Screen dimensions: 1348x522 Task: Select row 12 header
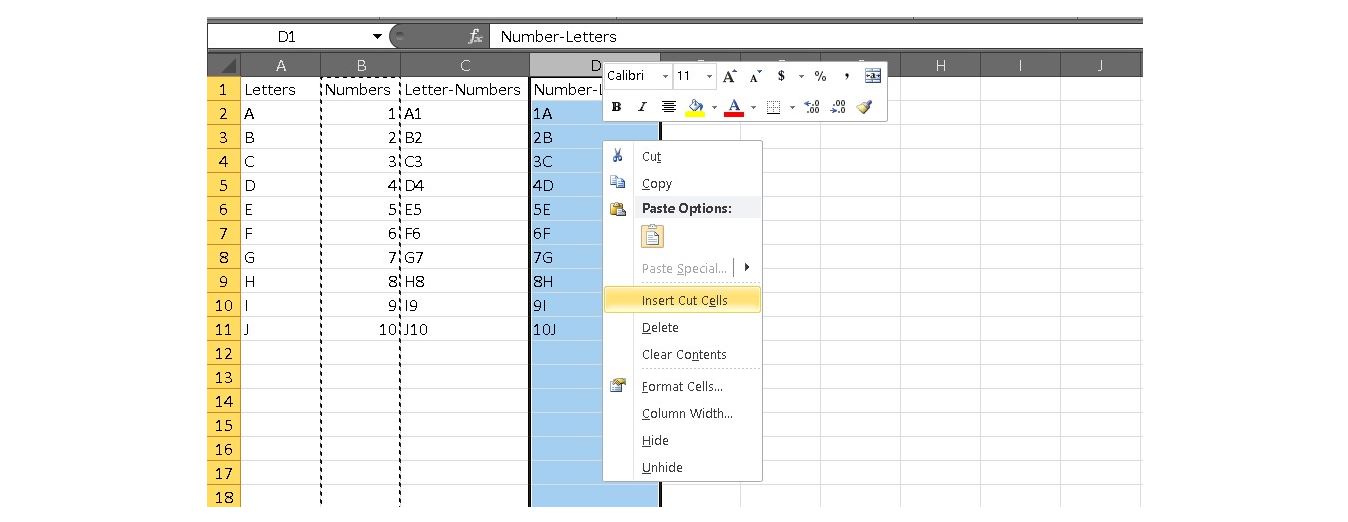[x=224, y=353]
